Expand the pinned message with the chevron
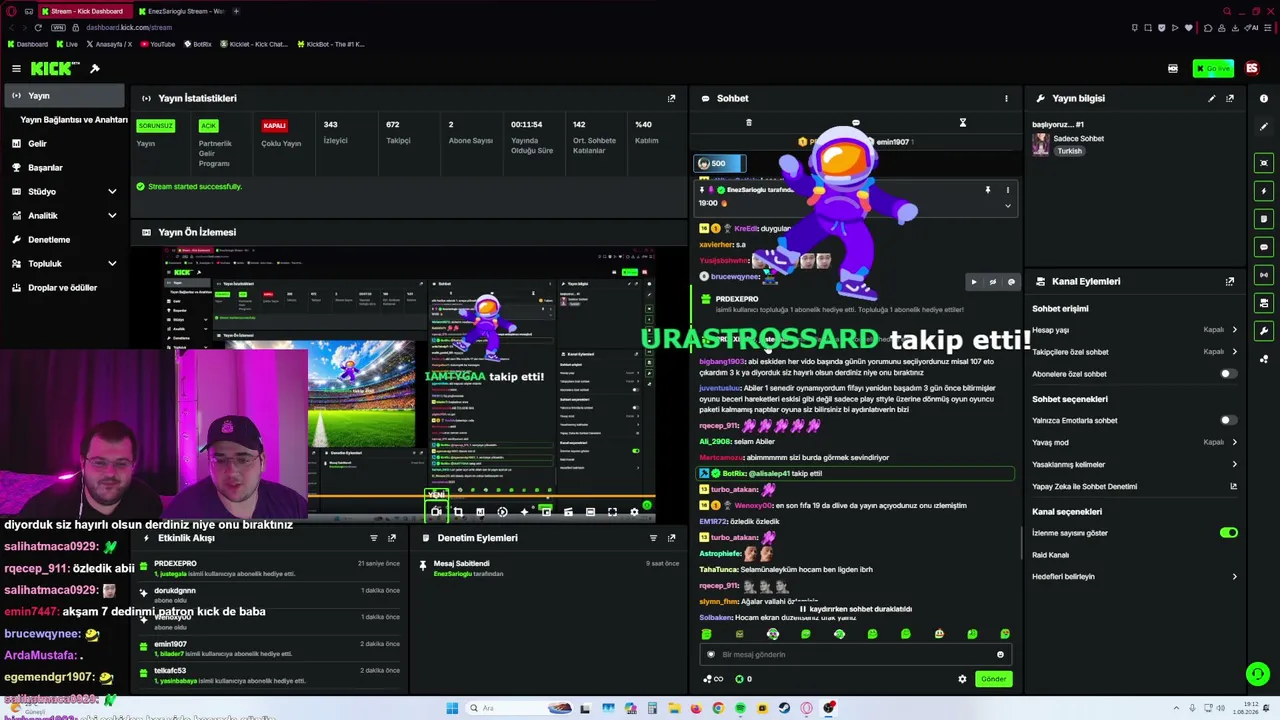The image size is (1280, 720). 1007,206
